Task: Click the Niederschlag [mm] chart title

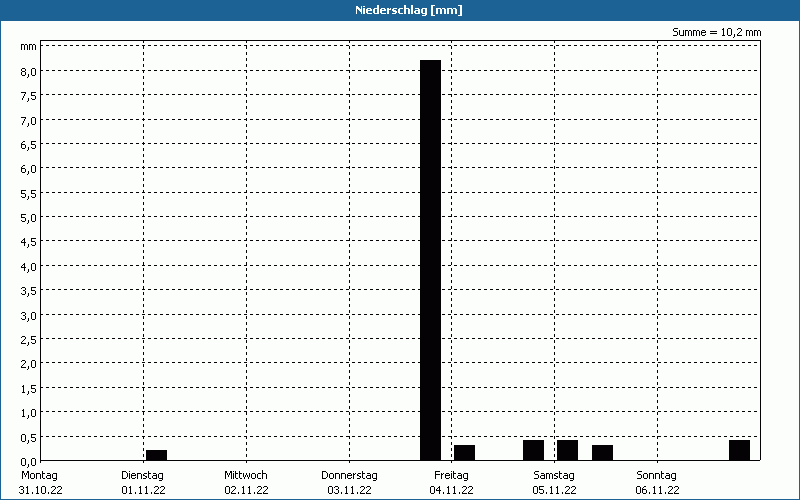Action: (x=409, y=10)
